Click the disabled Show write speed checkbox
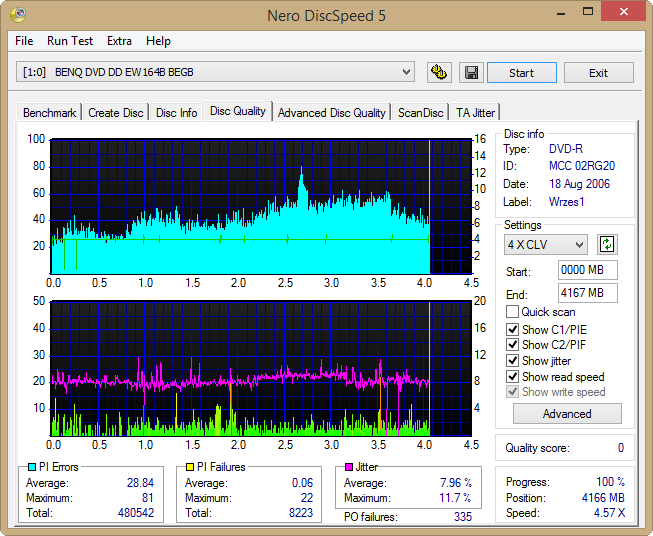 pyautogui.click(x=512, y=392)
